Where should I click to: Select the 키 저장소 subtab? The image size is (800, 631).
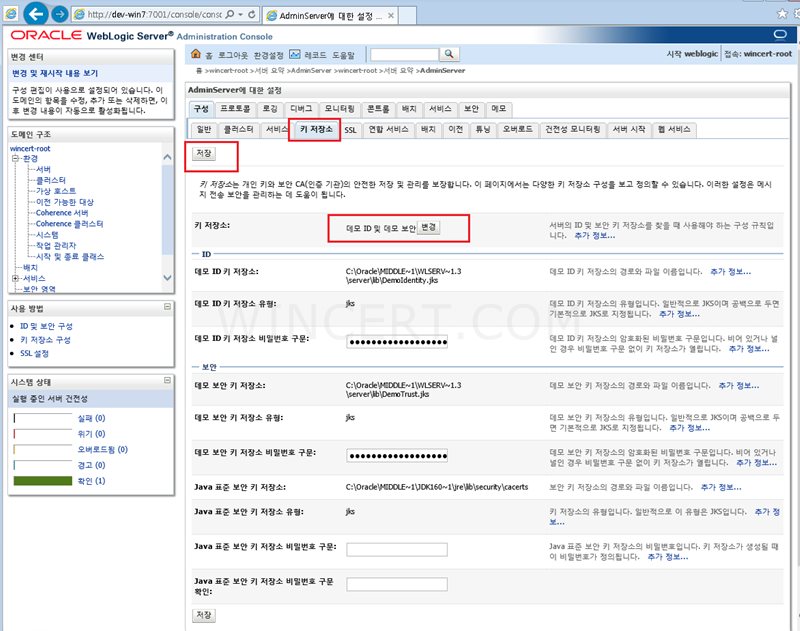[316, 130]
